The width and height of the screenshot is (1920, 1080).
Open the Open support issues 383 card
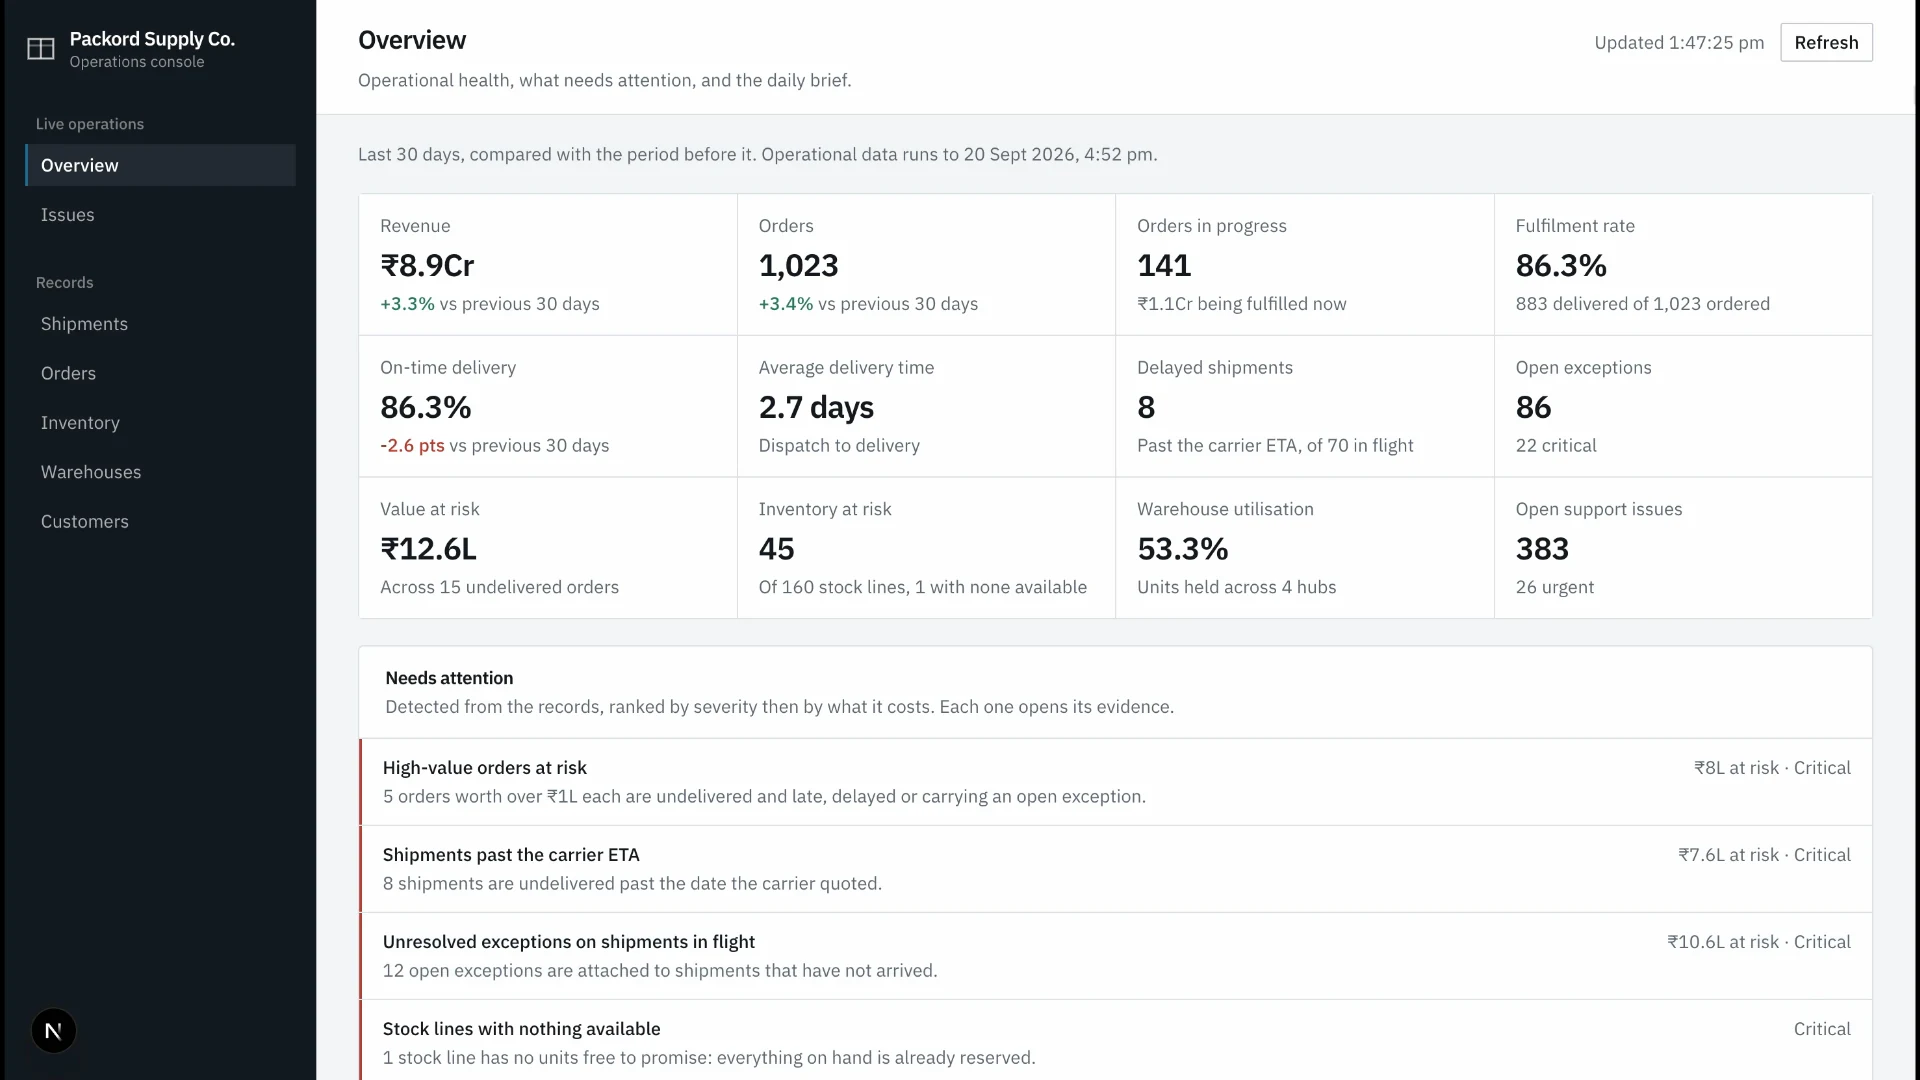1684,548
